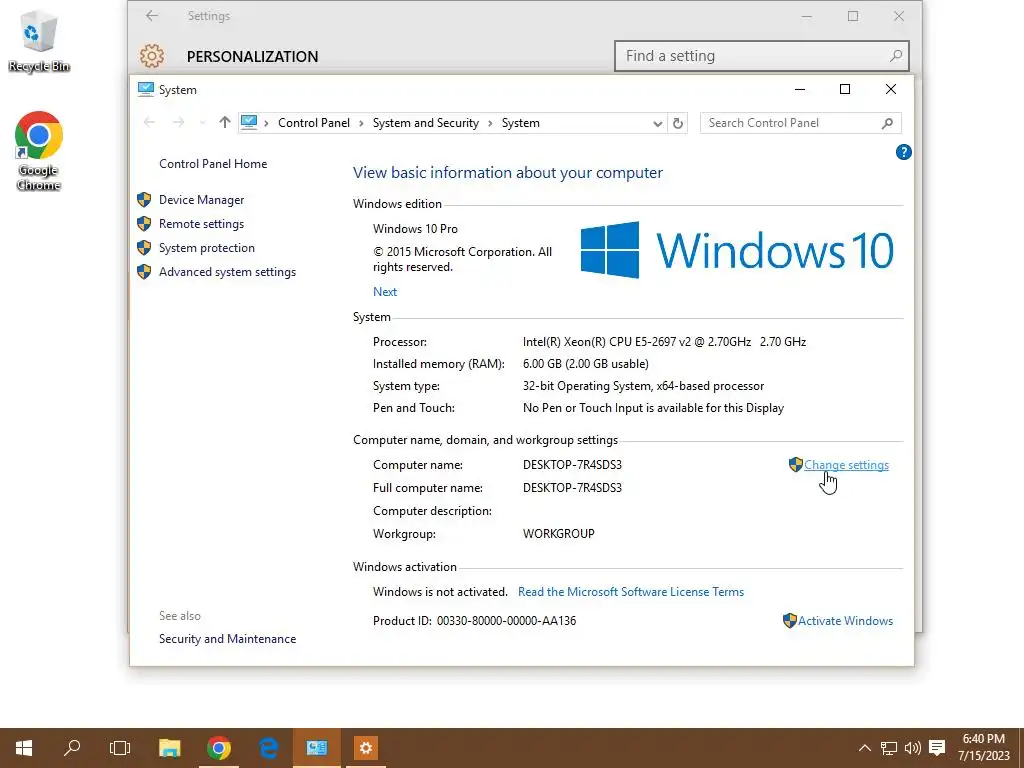
Task: Open recent locations dropdown arrow
Action: 202,123
